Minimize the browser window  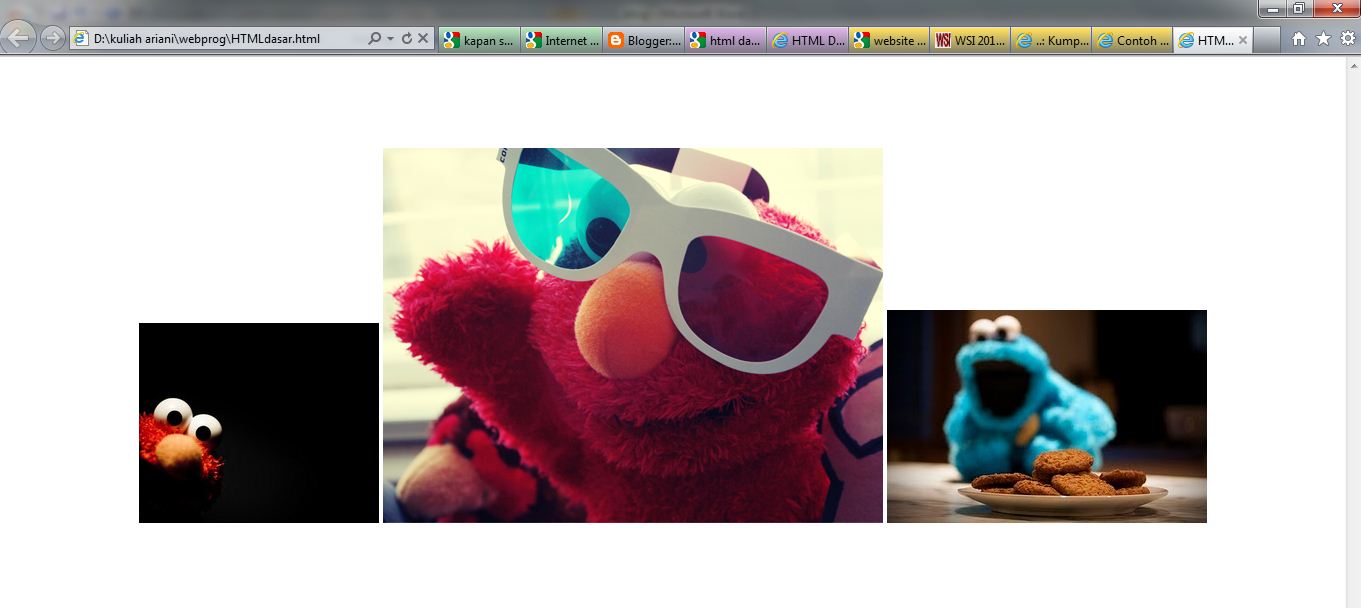(x=1273, y=8)
